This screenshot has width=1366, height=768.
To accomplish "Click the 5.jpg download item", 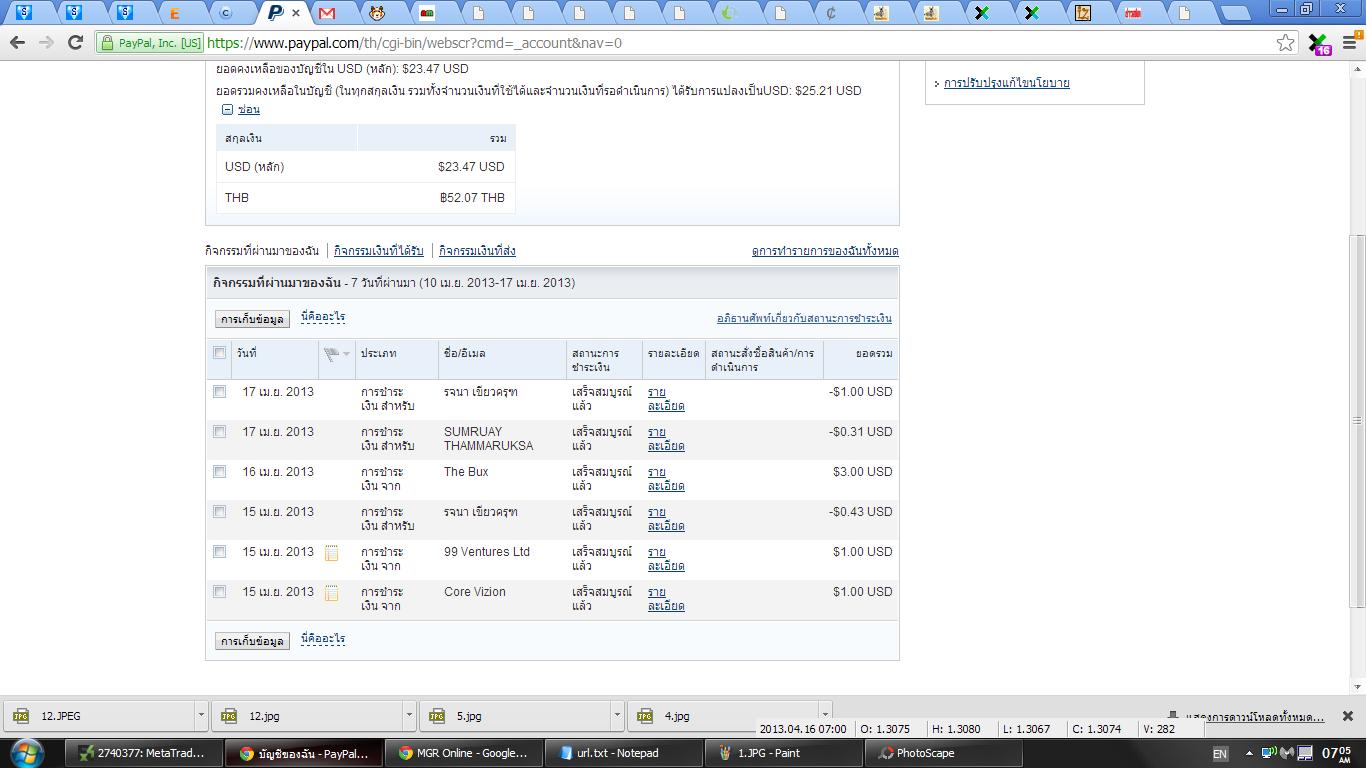I will tap(516, 716).
